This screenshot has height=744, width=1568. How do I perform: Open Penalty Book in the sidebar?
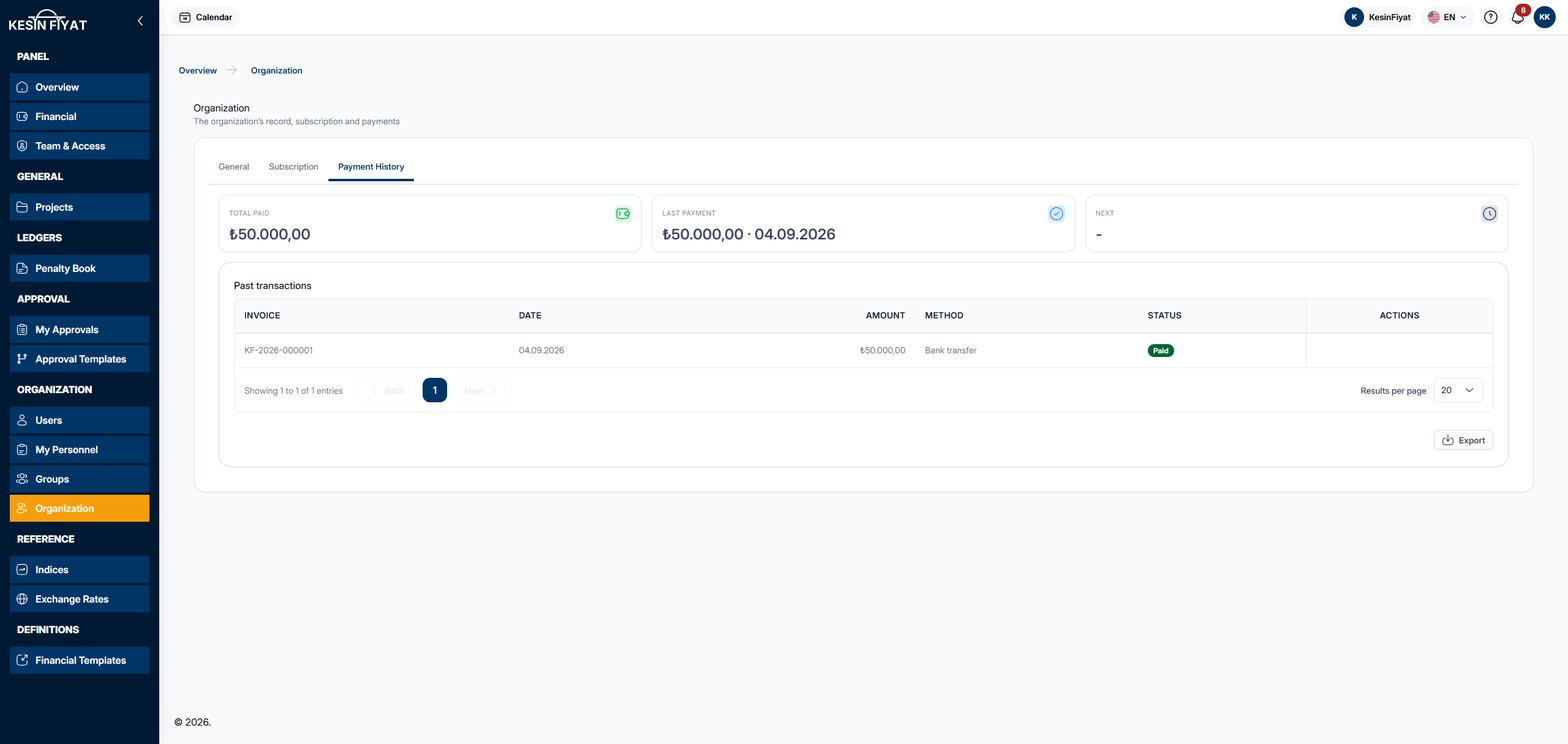point(79,268)
